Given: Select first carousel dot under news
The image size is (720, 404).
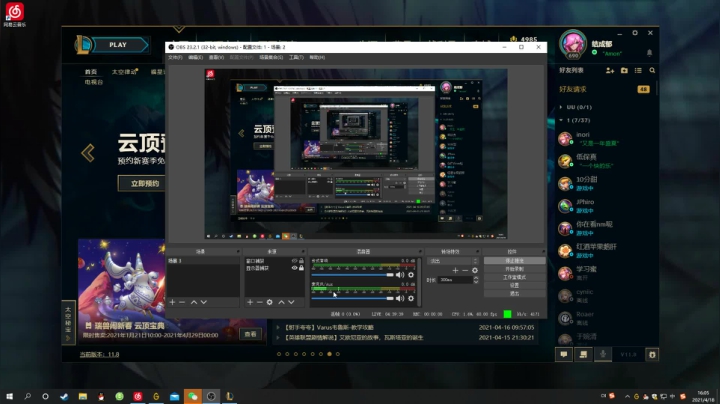Looking at the screenshot, I should pos(279,354).
